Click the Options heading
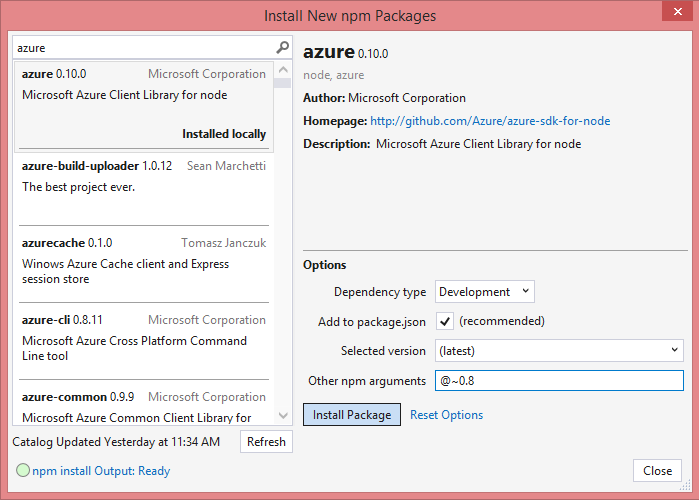The image size is (699, 500). pos(325,265)
